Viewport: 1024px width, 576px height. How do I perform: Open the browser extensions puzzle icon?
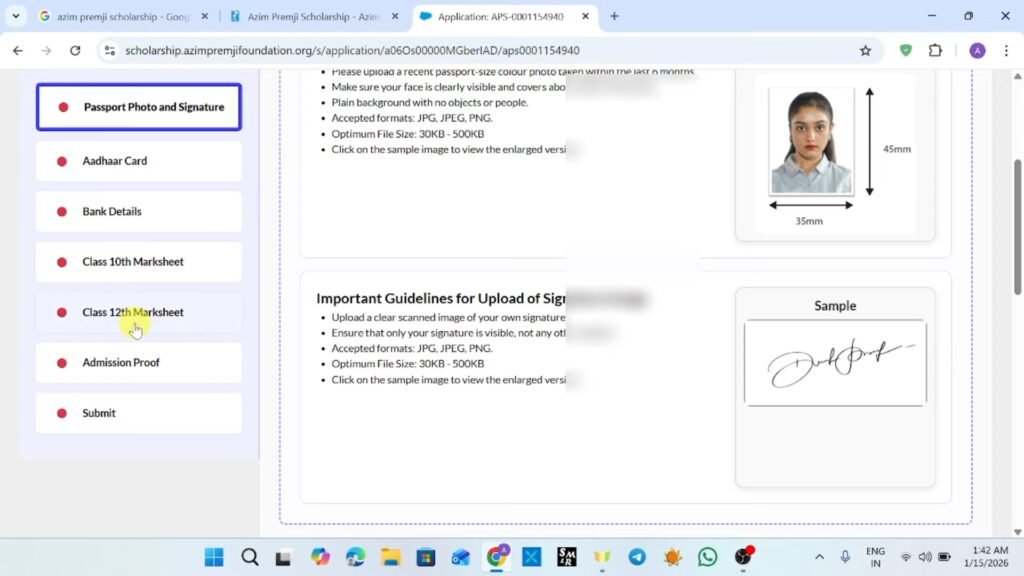click(x=934, y=50)
